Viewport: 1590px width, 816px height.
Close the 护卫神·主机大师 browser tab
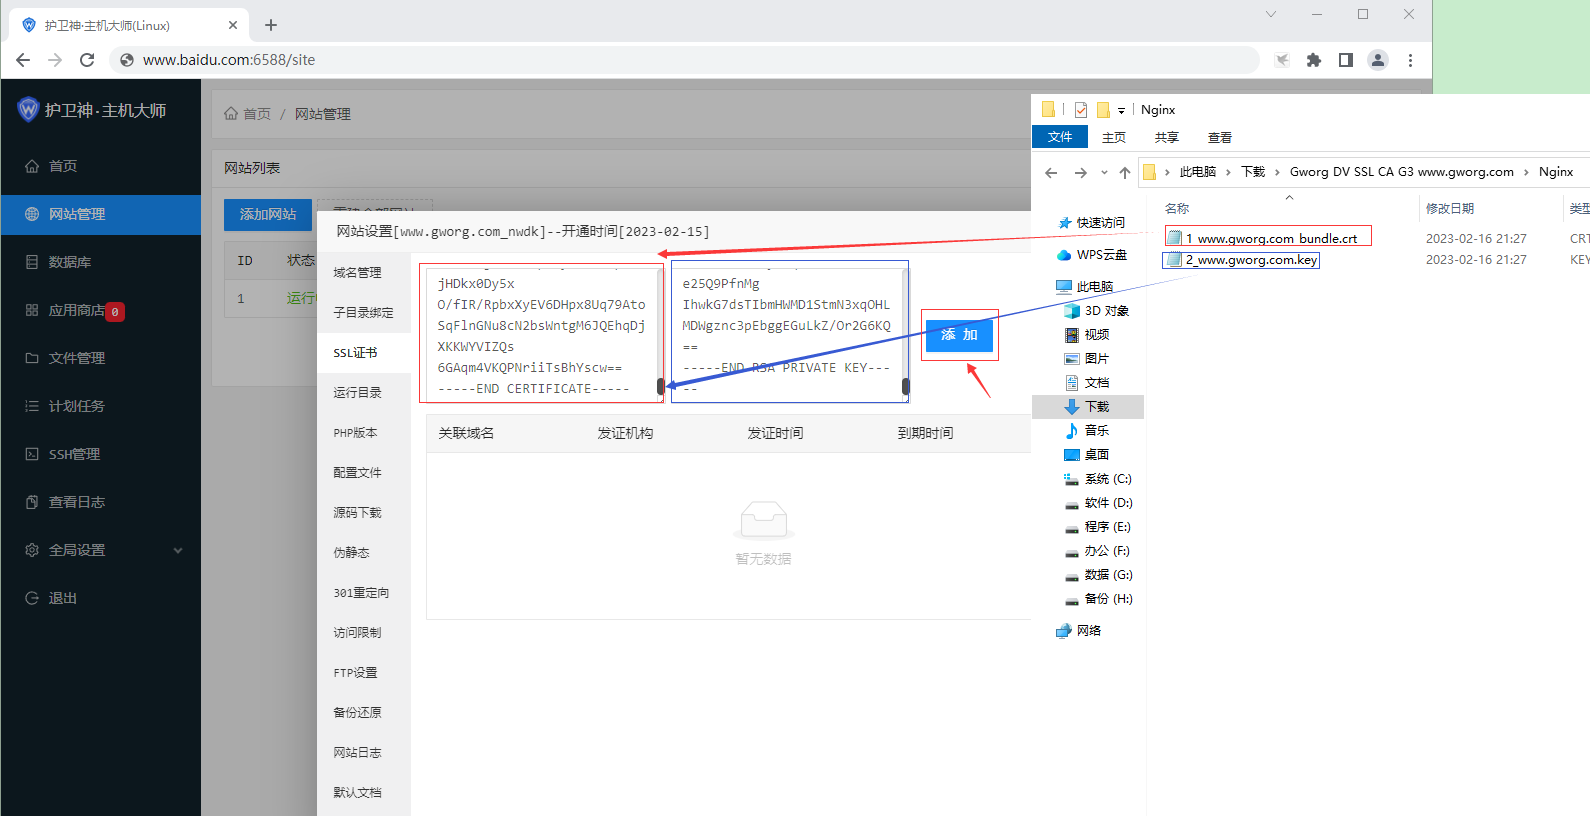pos(233,25)
